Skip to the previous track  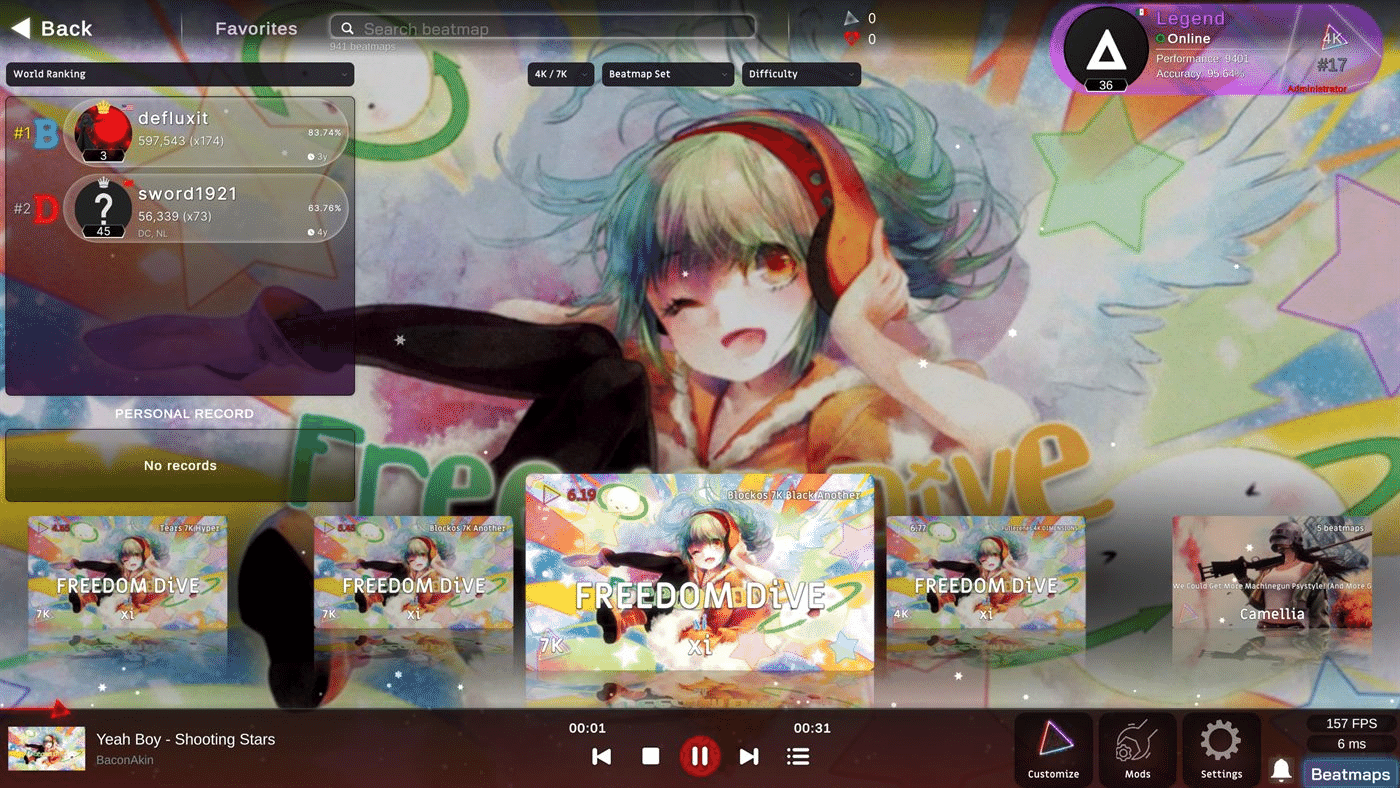point(602,757)
